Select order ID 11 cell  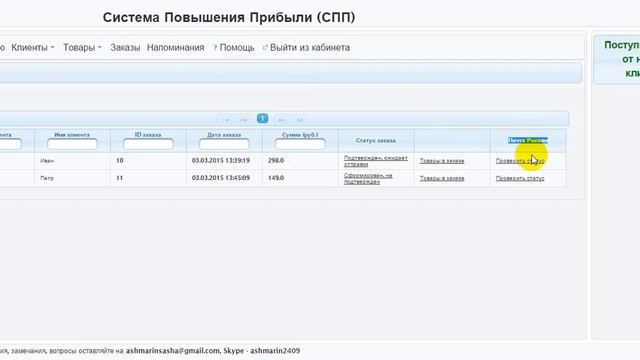click(148, 178)
